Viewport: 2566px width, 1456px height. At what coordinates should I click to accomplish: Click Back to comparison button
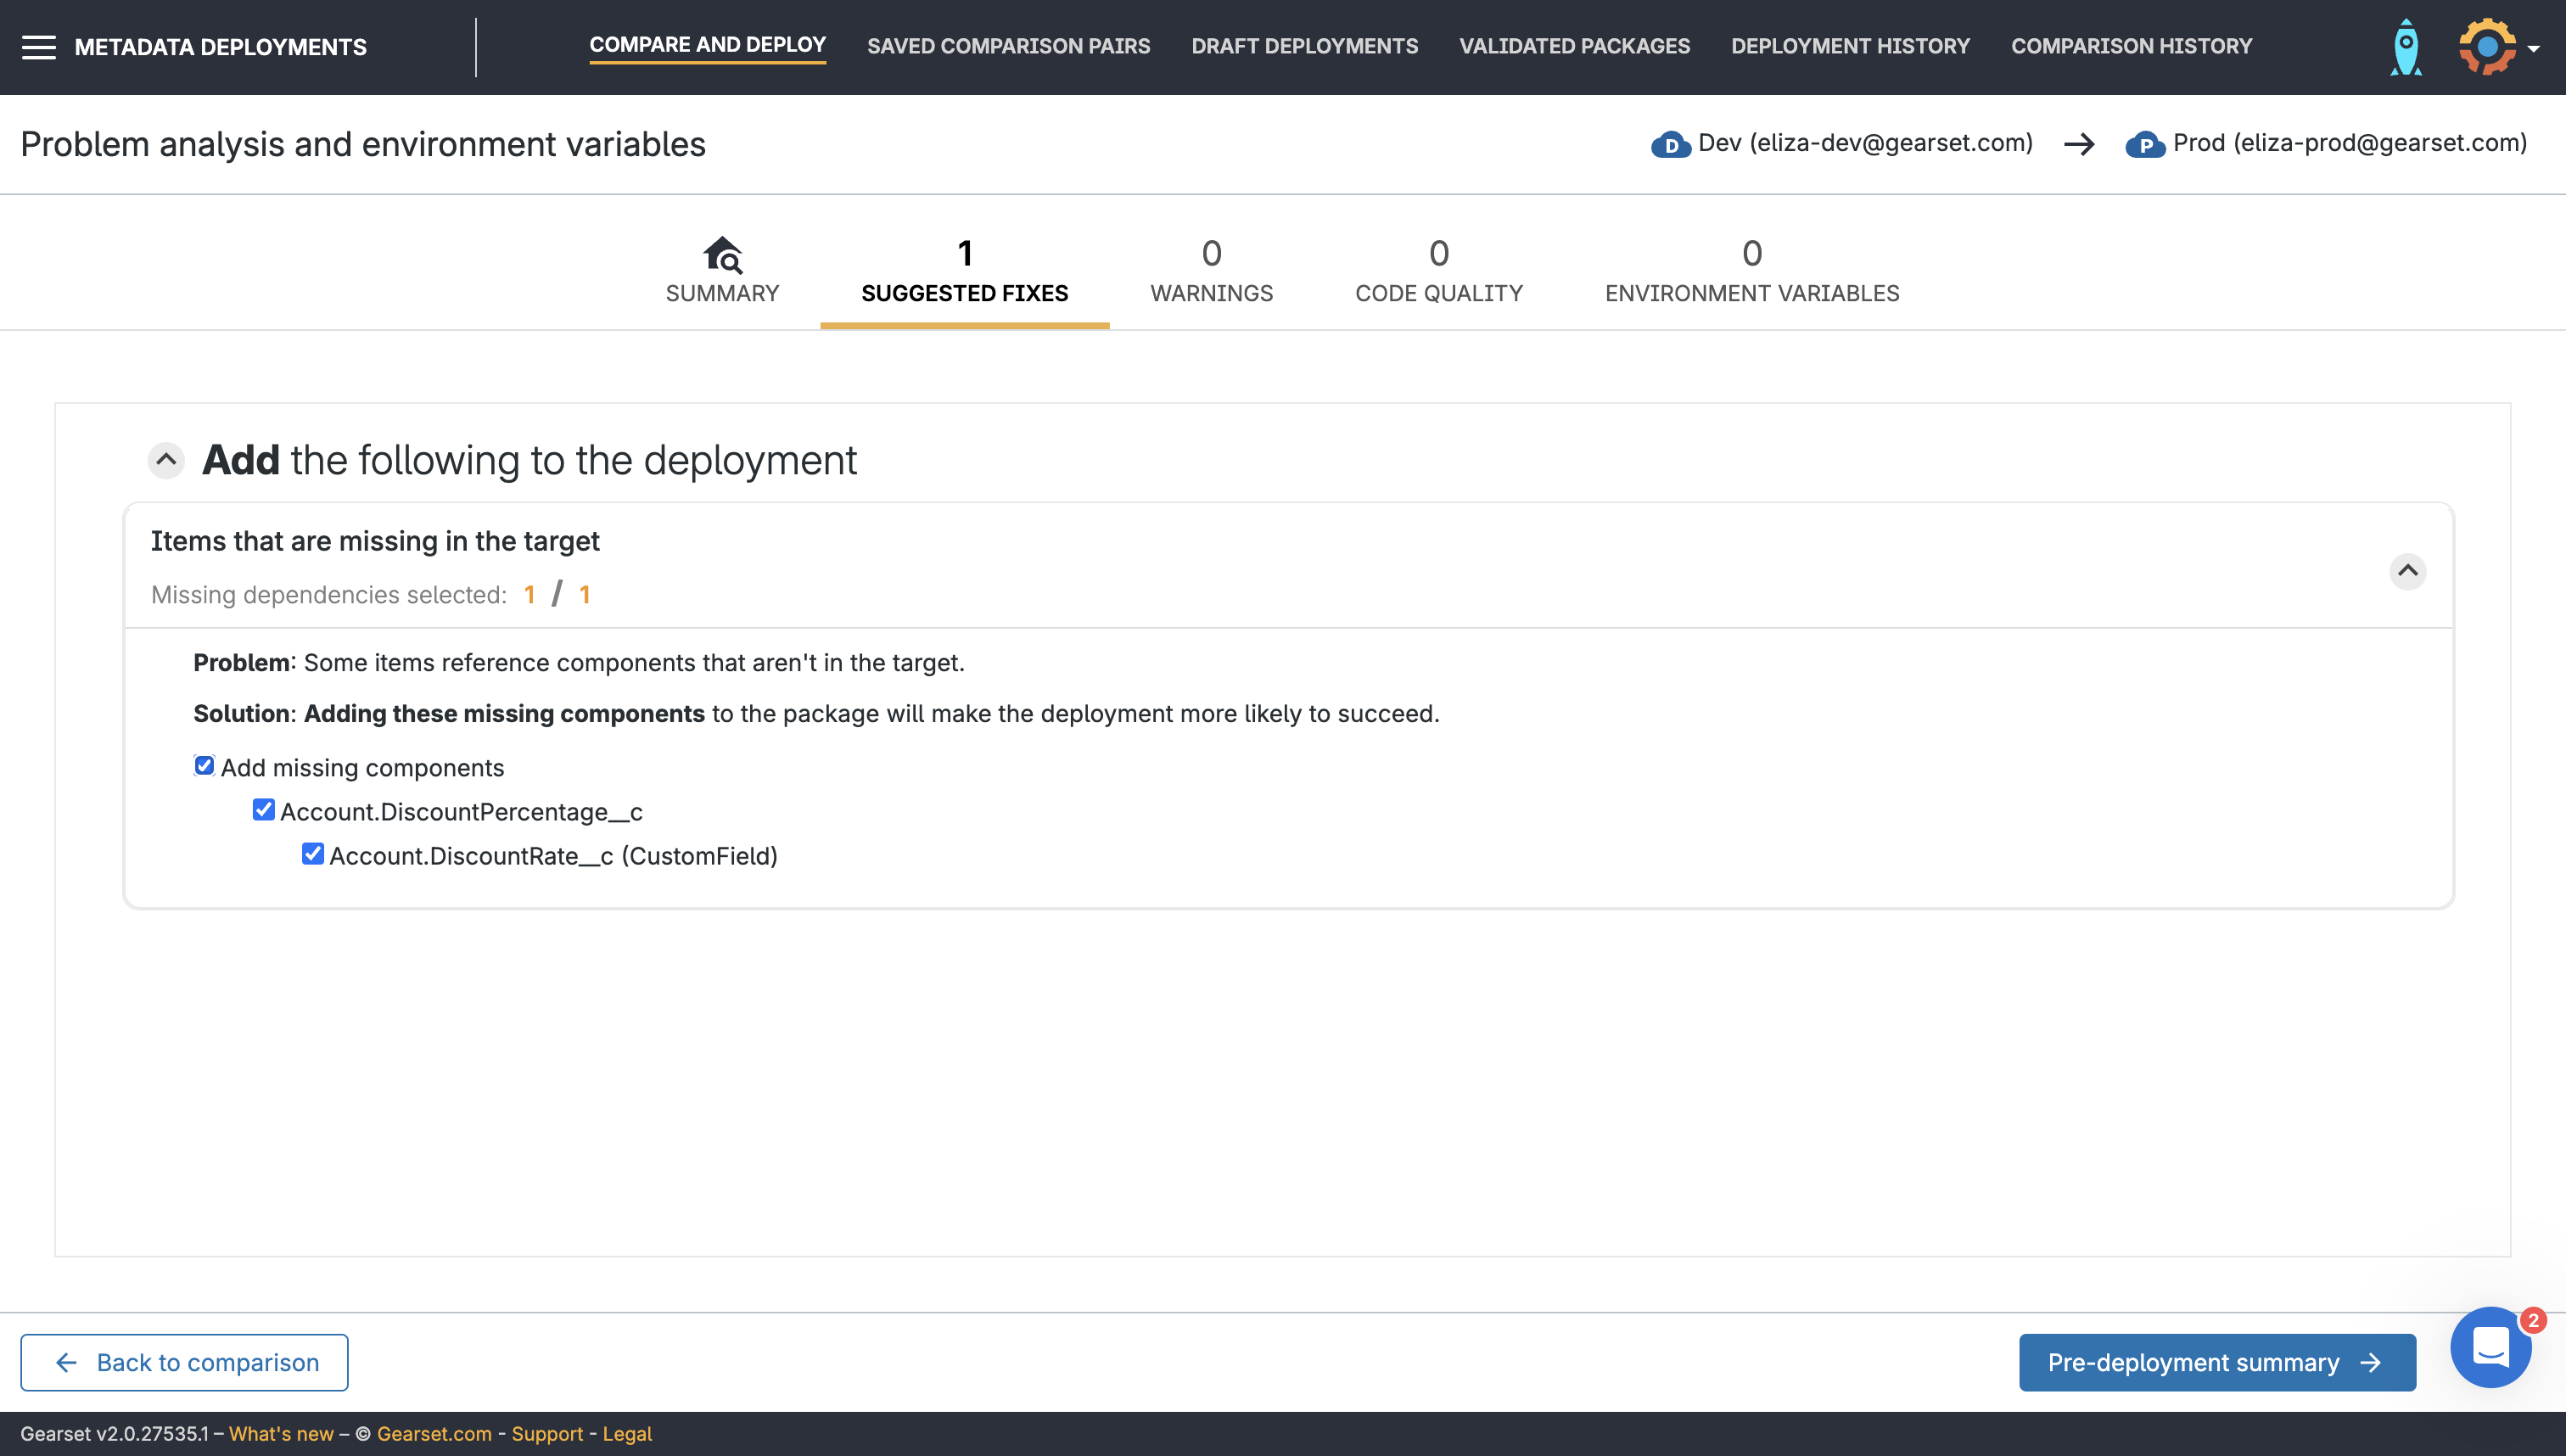coord(184,1362)
